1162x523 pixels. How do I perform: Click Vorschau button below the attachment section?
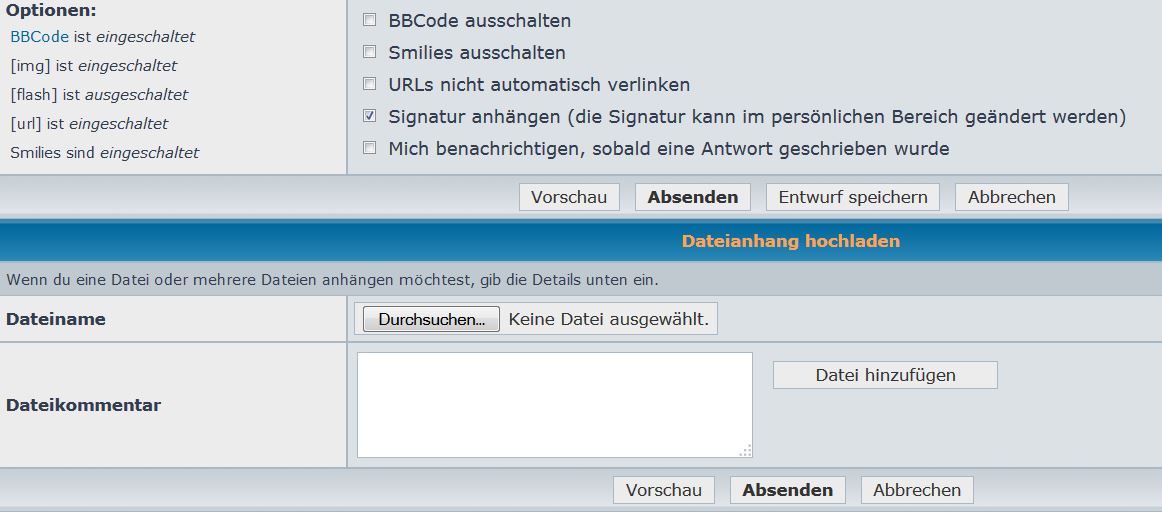tap(664, 490)
